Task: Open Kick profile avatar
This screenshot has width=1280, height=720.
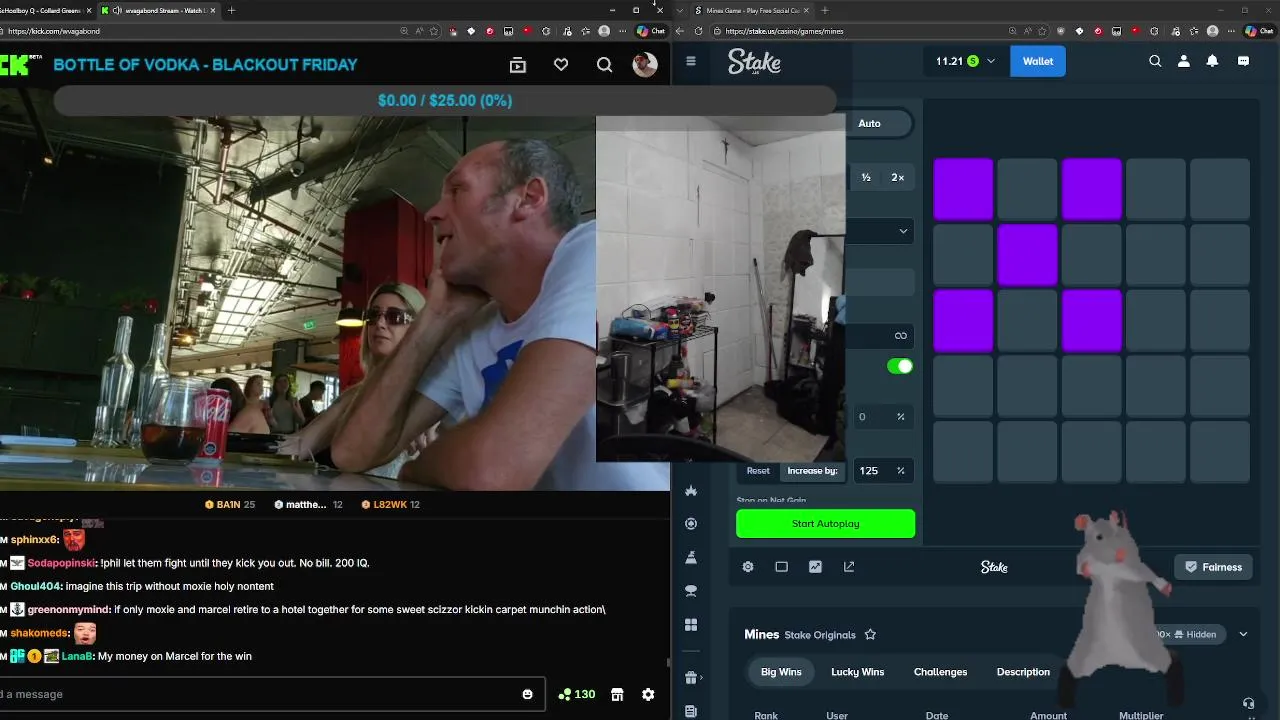Action: pos(645,65)
